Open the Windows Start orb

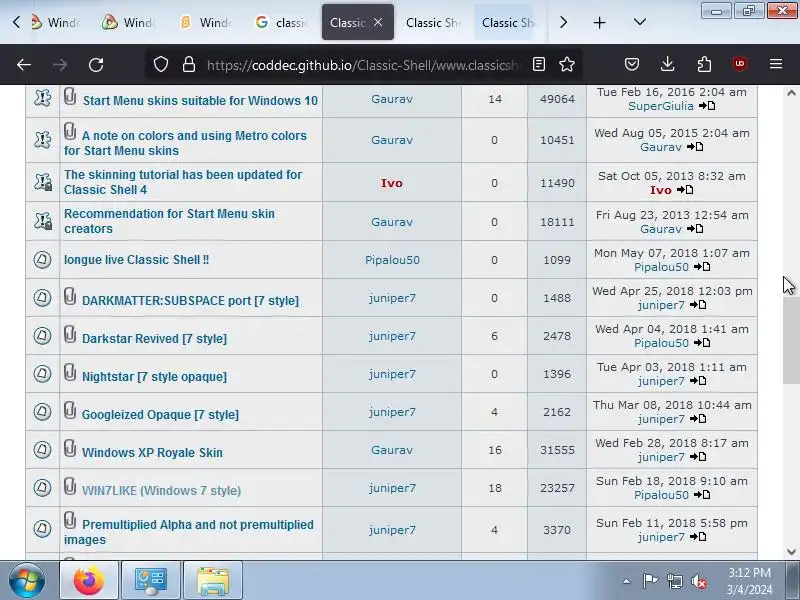tap(27, 580)
